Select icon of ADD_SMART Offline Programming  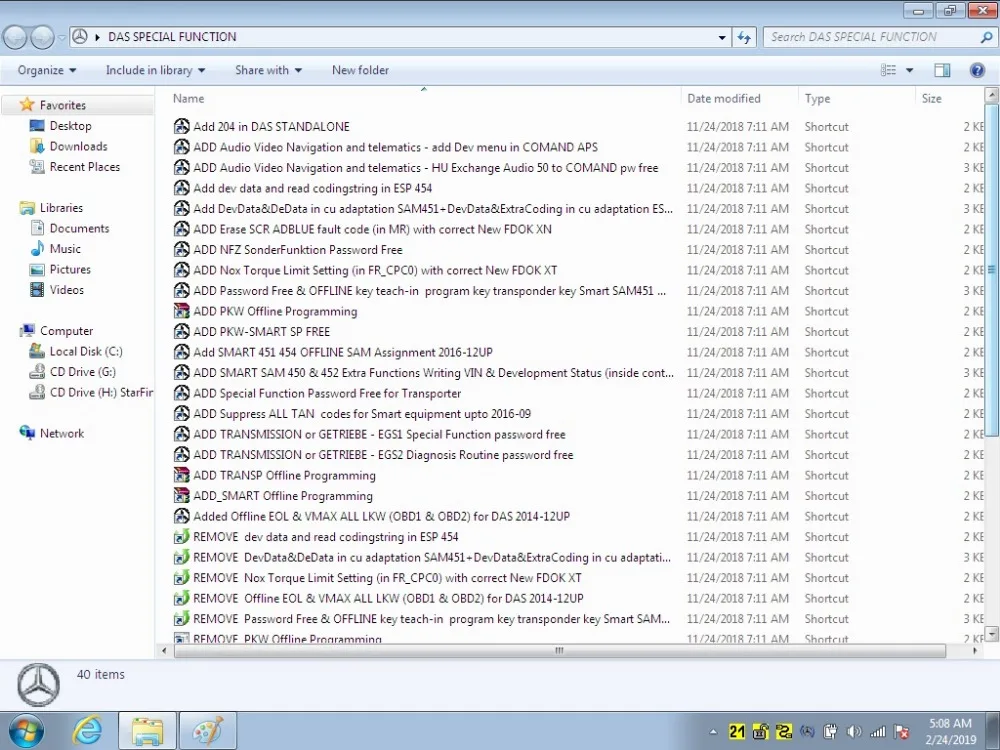[182, 496]
